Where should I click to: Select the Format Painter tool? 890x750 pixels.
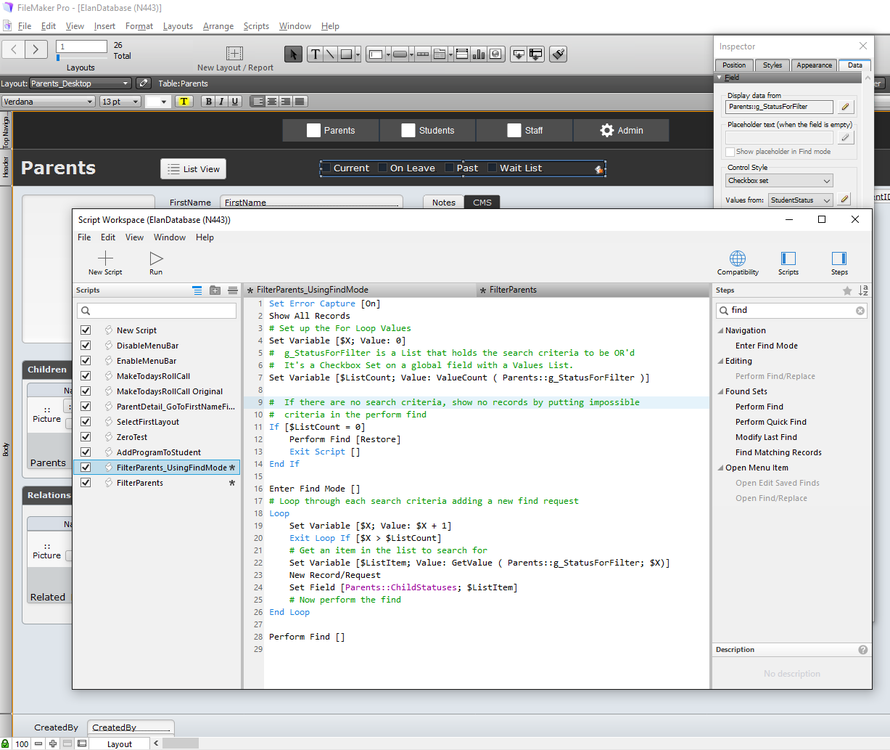click(559, 55)
